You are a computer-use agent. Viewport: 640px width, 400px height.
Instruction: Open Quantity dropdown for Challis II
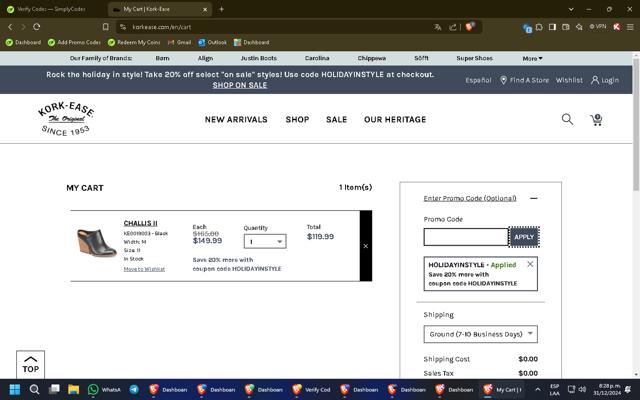pyautogui.click(x=265, y=241)
